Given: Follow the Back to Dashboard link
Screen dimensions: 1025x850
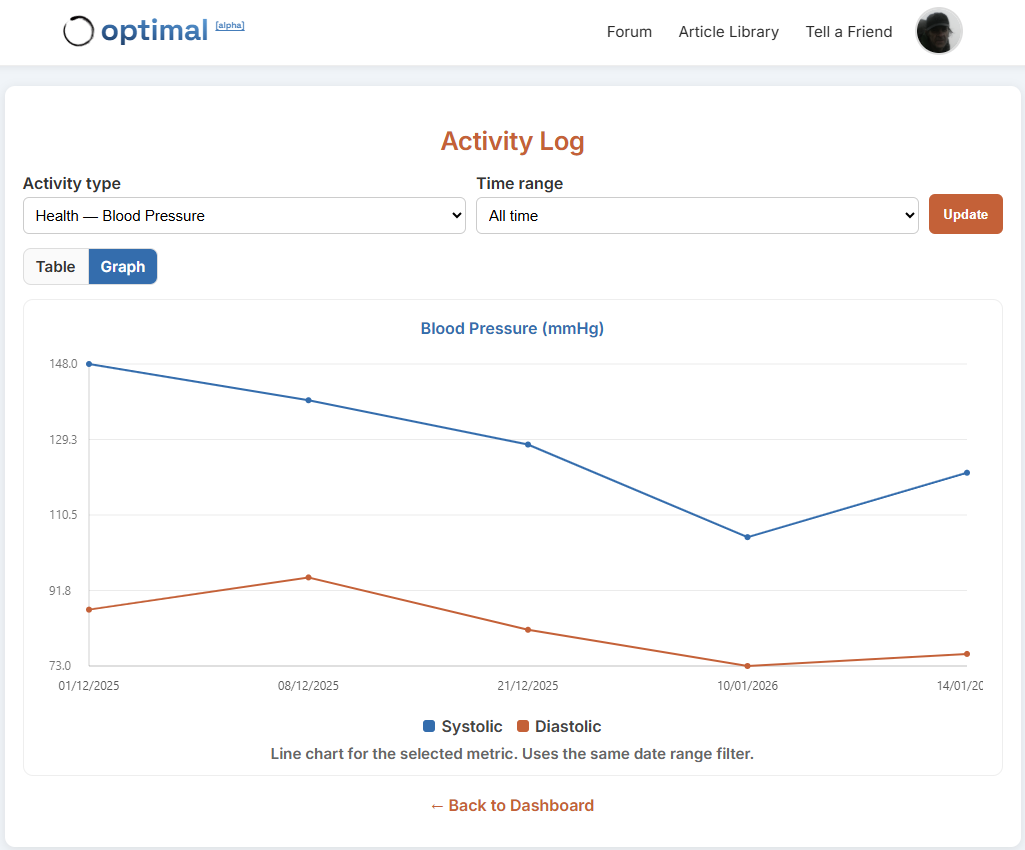Looking at the screenshot, I should [512, 805].
